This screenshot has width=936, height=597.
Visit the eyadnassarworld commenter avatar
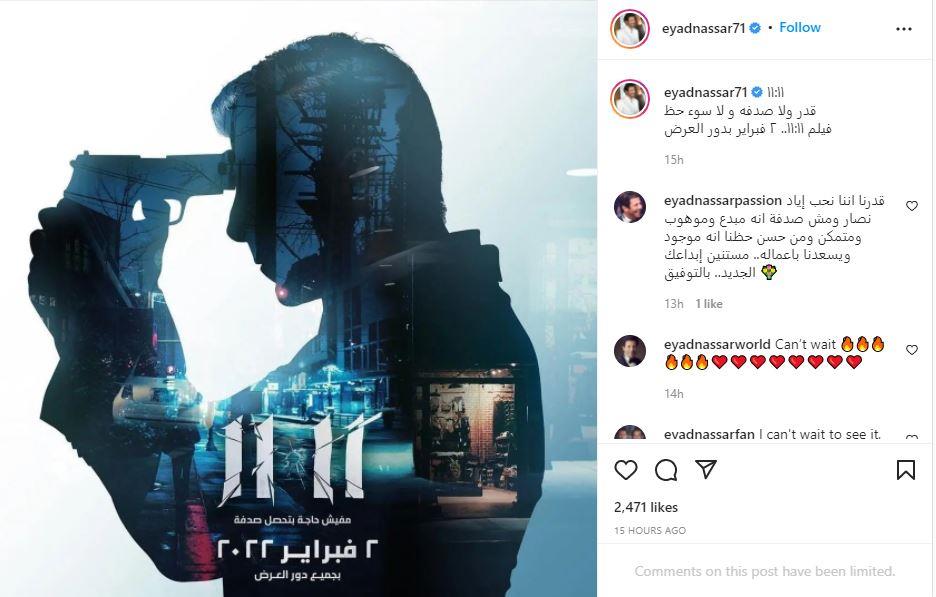630,350
